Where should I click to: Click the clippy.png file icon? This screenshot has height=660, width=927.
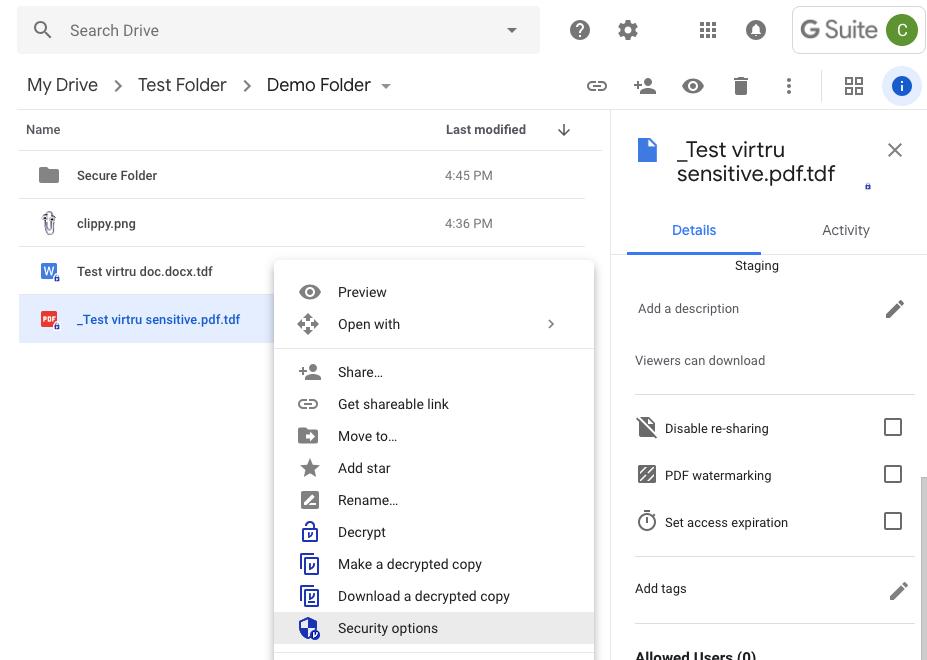coord(49,223)
